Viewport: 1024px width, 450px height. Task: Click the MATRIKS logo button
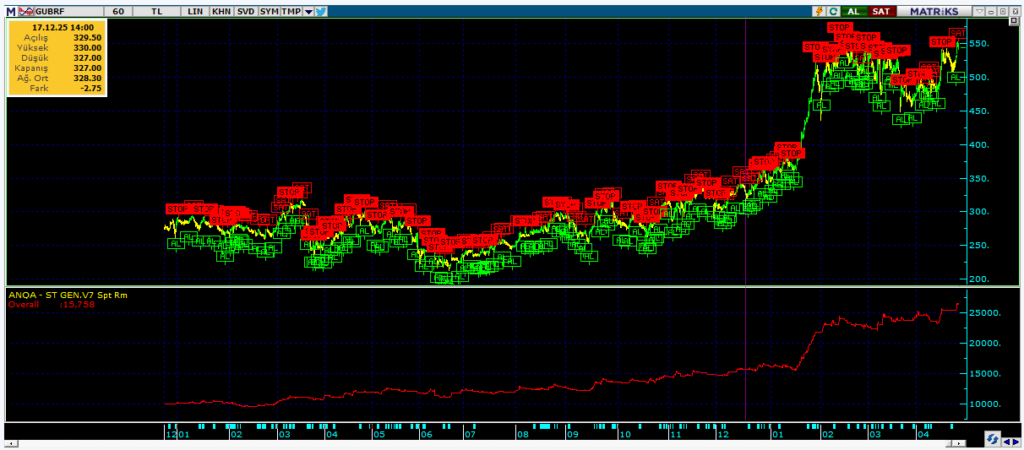tap(934, 11)
